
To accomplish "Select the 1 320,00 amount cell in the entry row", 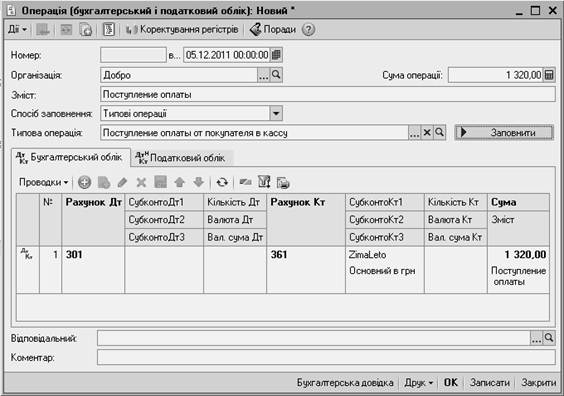I will (518, 255).
